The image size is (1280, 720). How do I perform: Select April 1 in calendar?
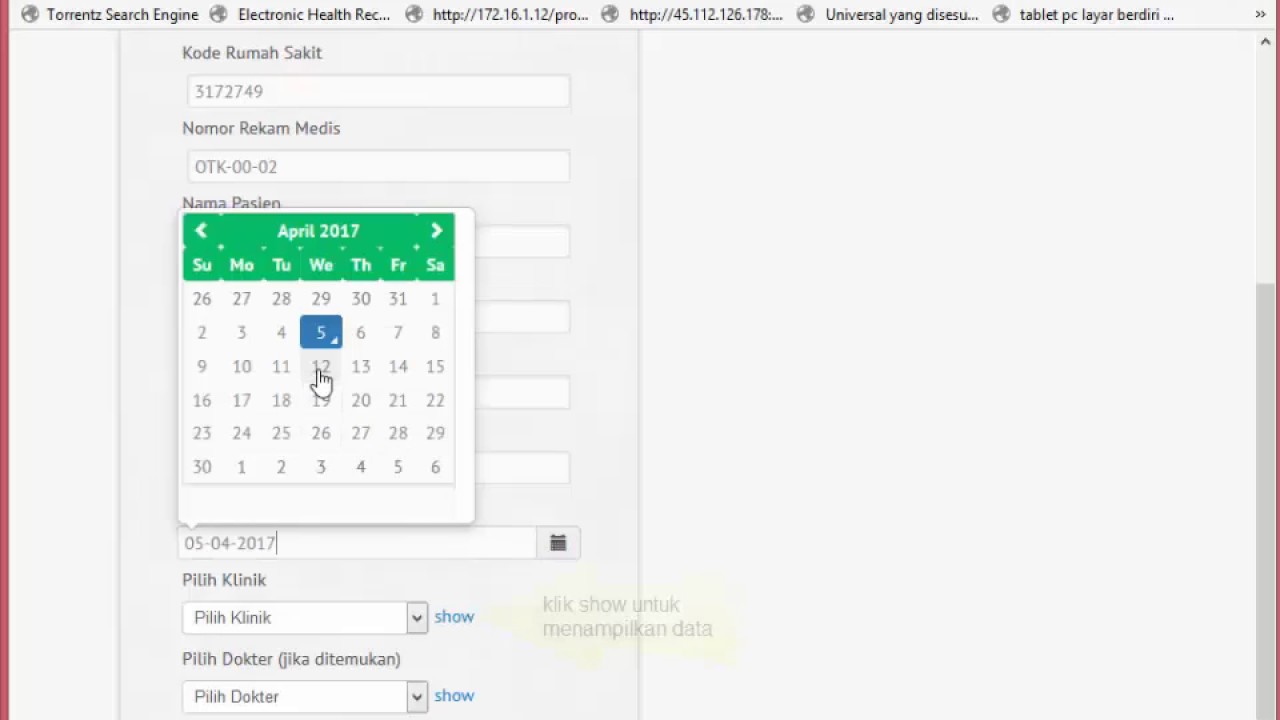[x=435, y=298]
